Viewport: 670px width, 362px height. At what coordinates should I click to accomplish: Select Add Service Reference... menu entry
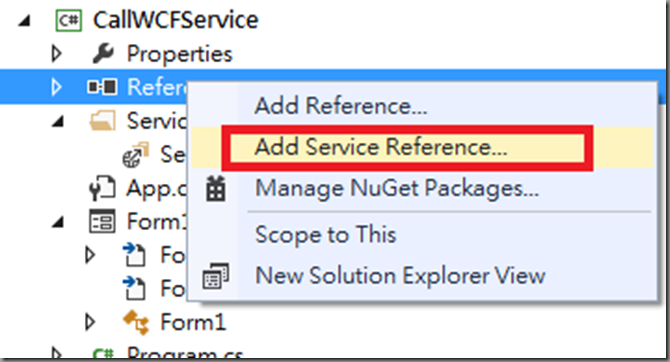381,147
